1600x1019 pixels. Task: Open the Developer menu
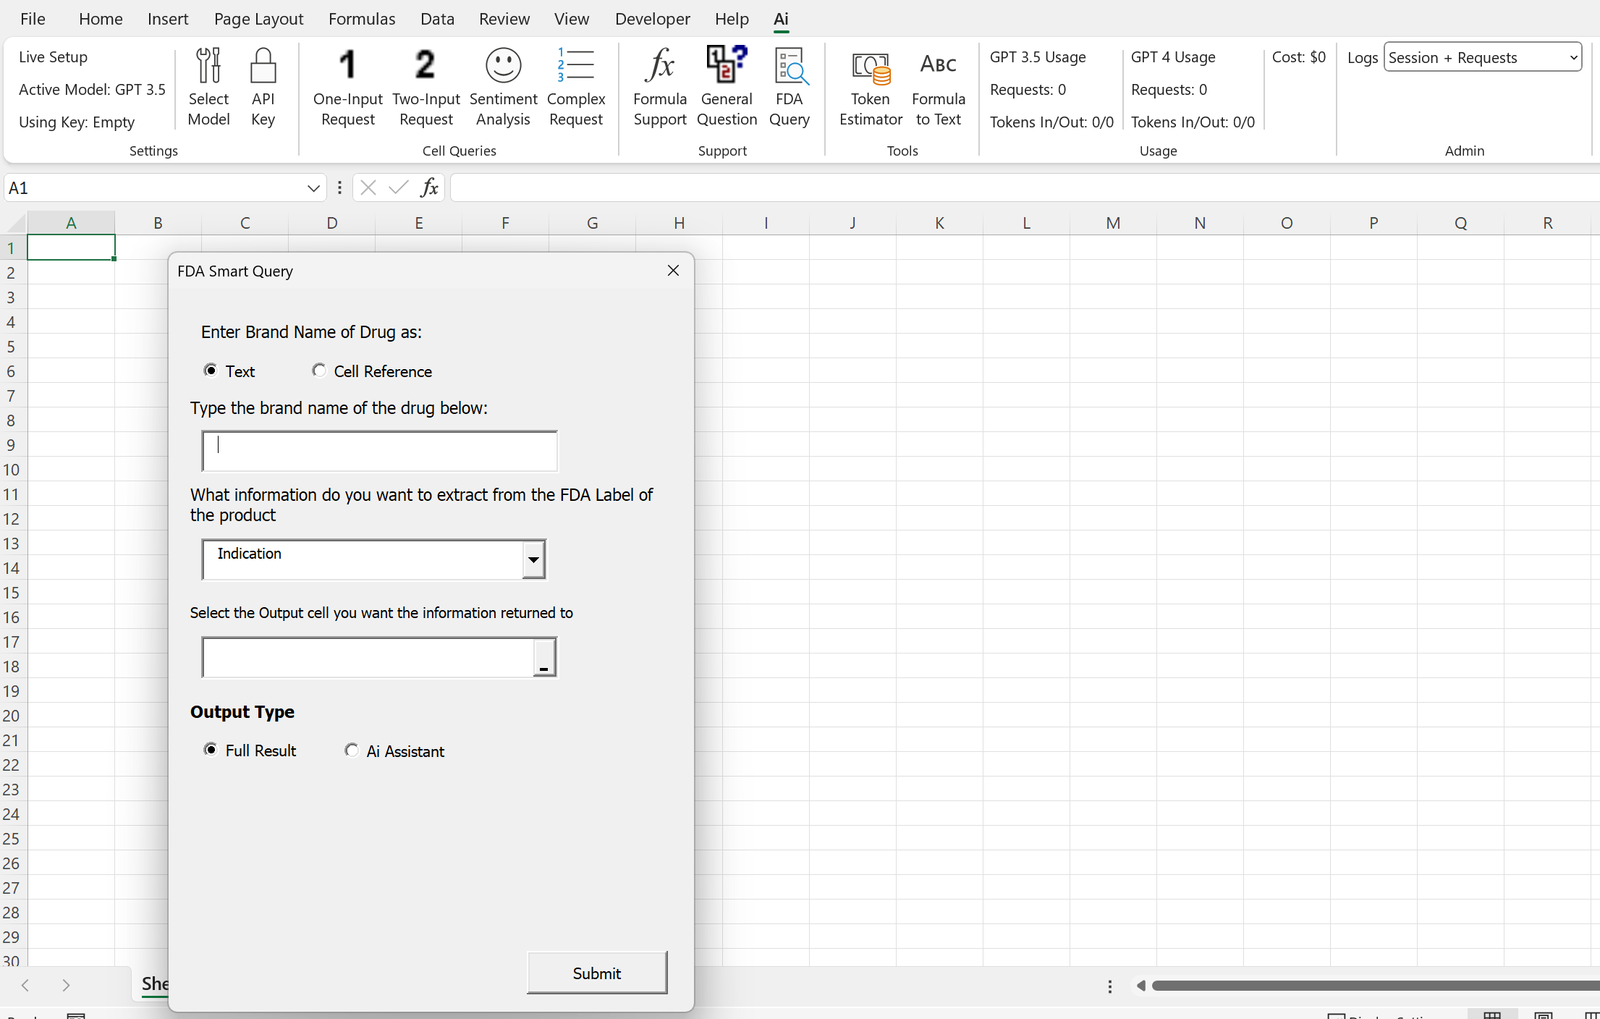pyautogui.click(x=652, y=19)
